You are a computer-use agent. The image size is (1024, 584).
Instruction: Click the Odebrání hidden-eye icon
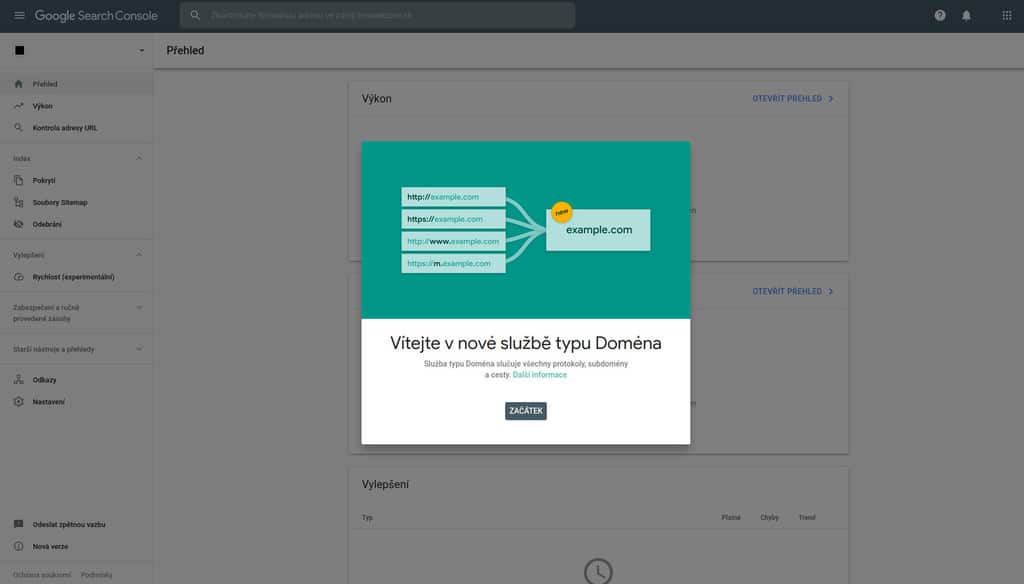click(x=18, y=224)
